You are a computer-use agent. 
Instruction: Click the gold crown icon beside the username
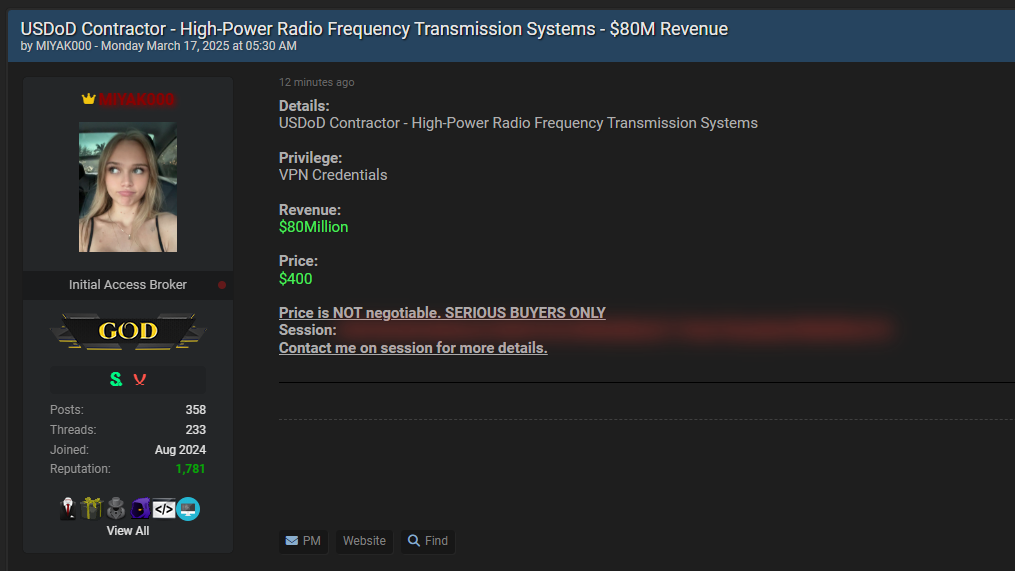pyautogui.click(x=88, y=100)
